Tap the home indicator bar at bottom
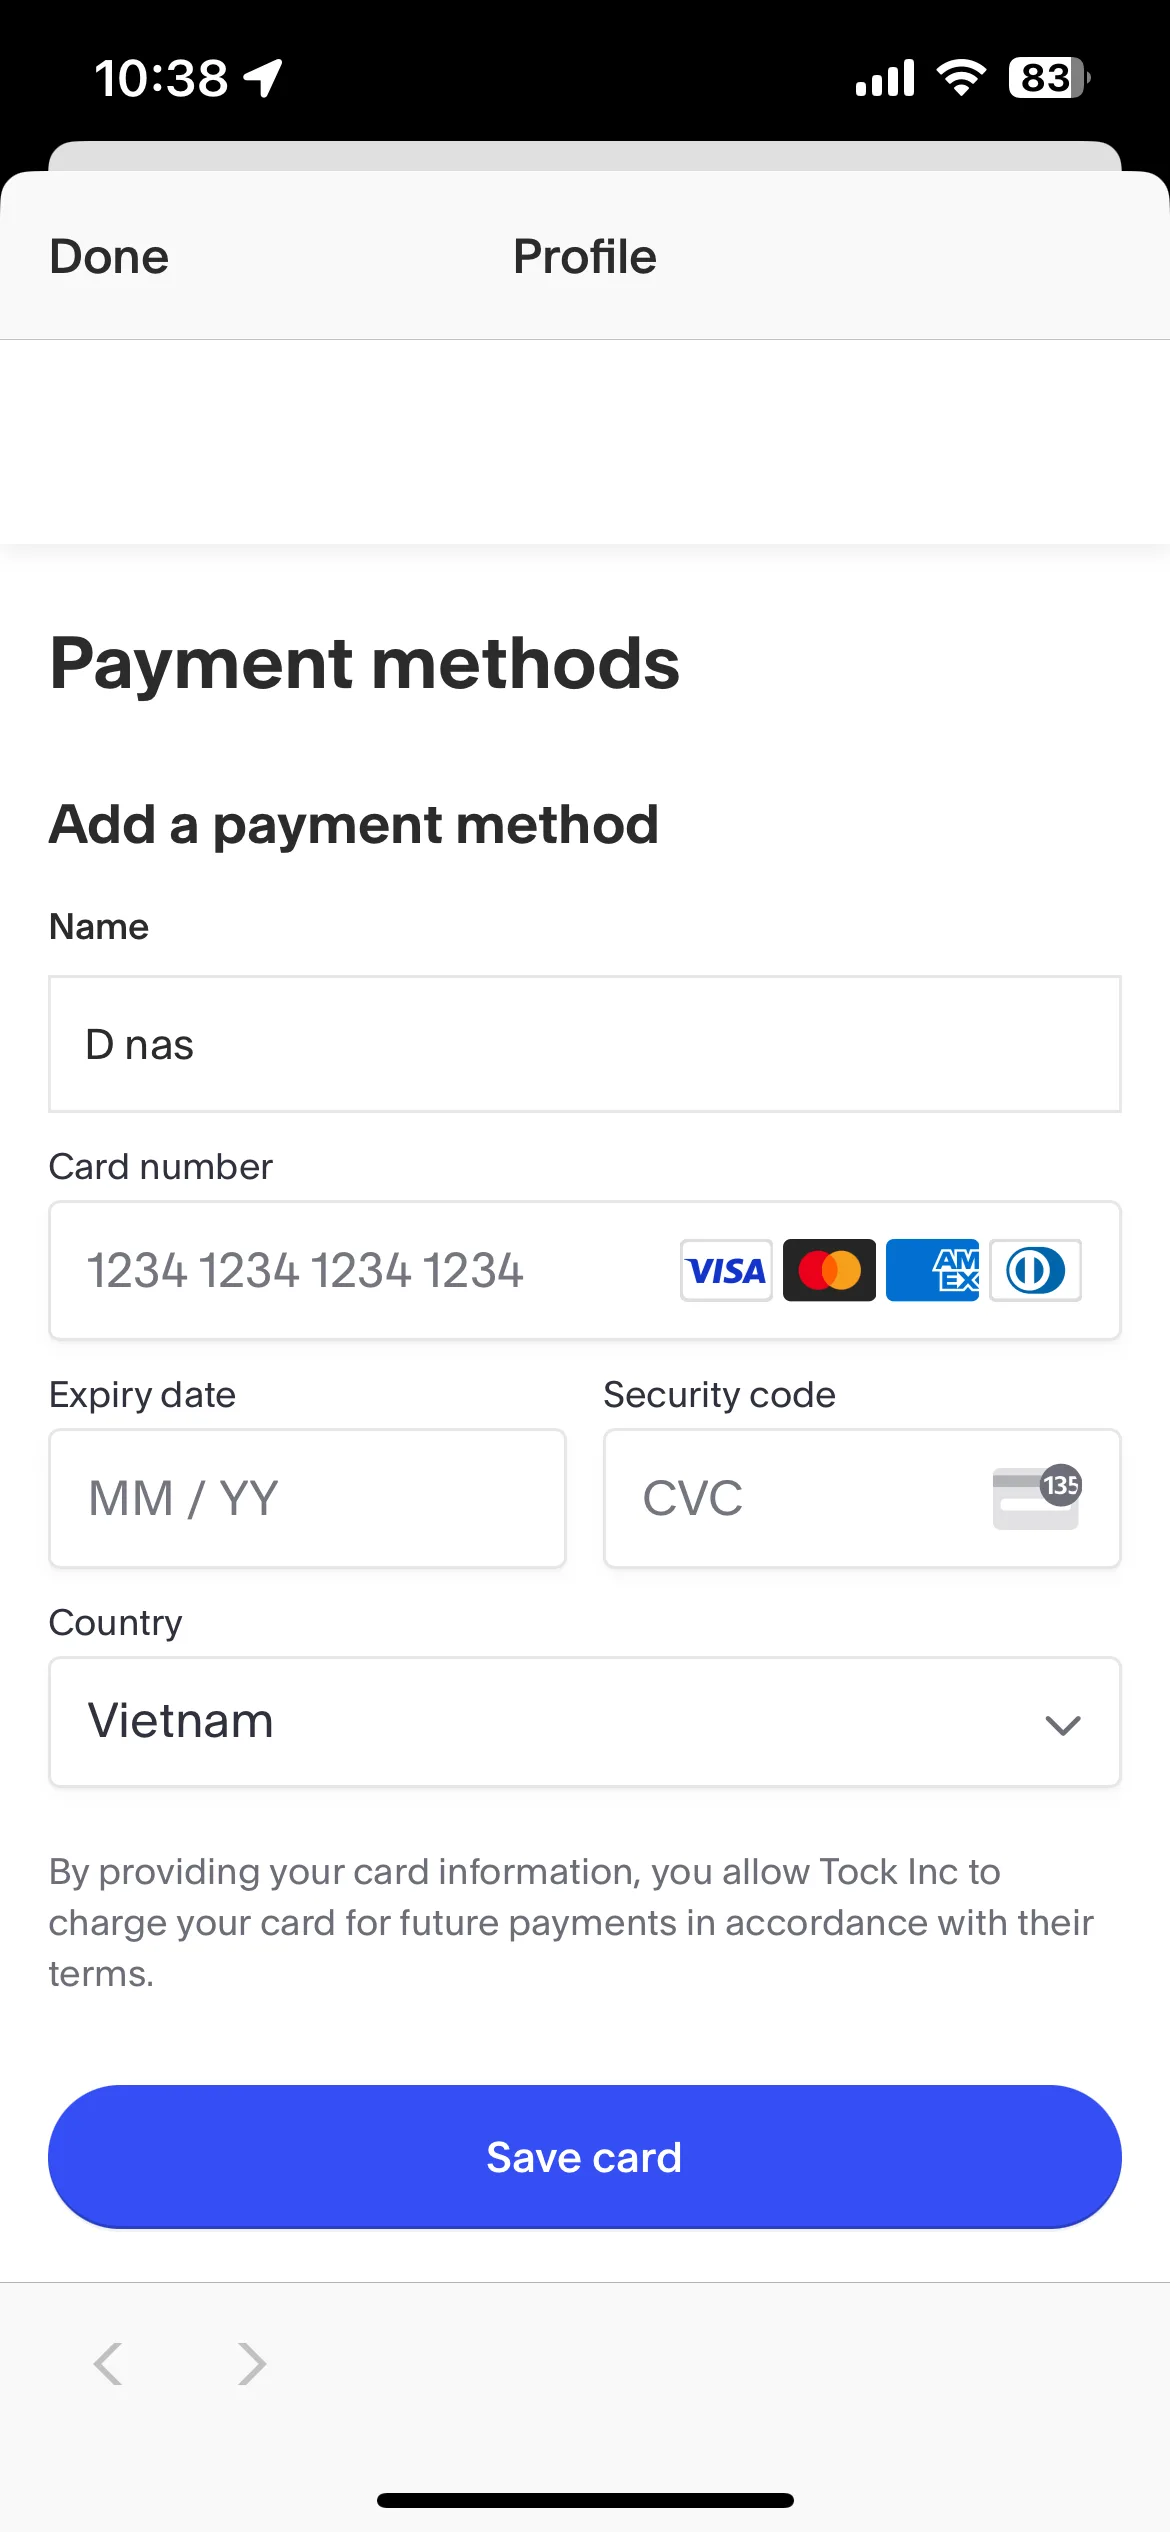 click(x=585, y=2500)
